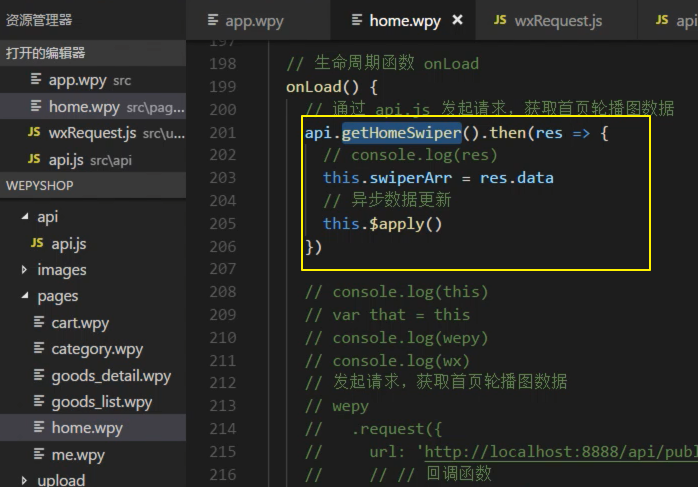The width and height of the screenshot is (698, 487).
Task: Click the JS icon beside api.js in tree
Action: pyautogui.click(x=37, y=243)
